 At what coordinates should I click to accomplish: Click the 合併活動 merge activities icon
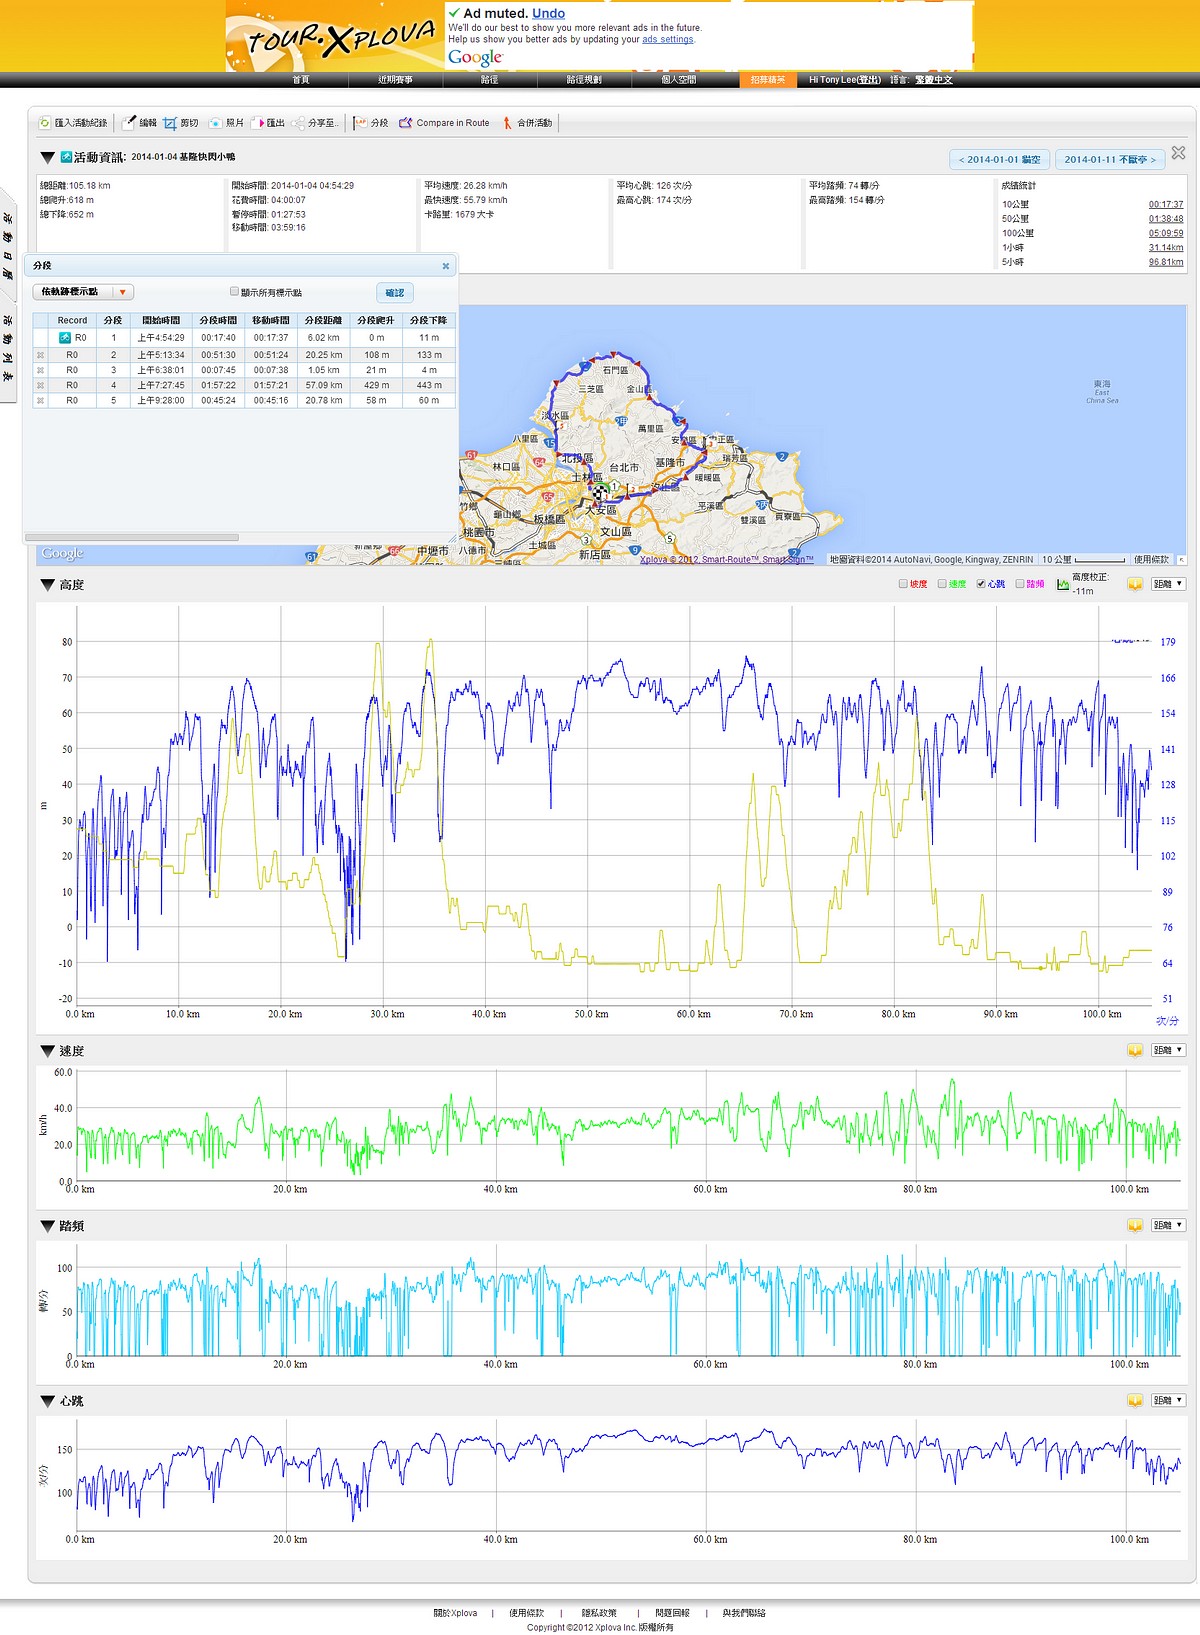click(507, 123)
